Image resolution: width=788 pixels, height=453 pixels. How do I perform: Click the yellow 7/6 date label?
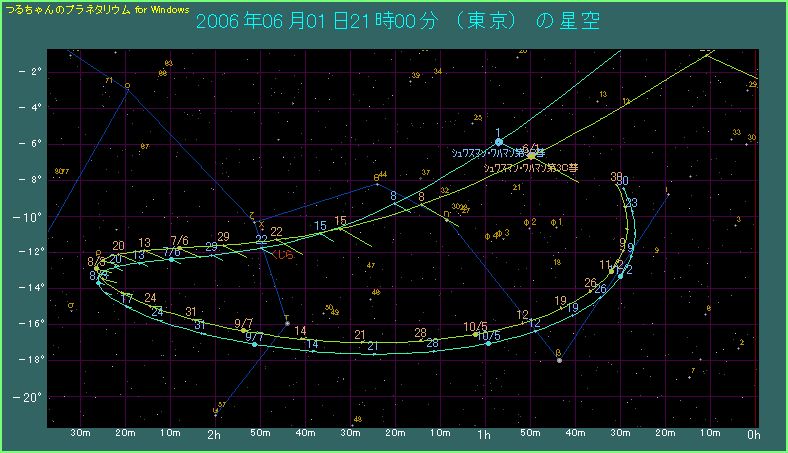click(x=180, y=241)
